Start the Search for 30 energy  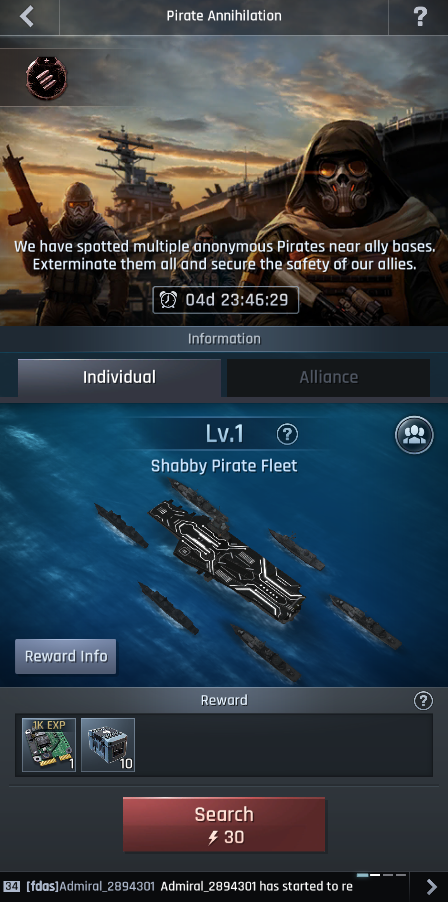point(224,824)
